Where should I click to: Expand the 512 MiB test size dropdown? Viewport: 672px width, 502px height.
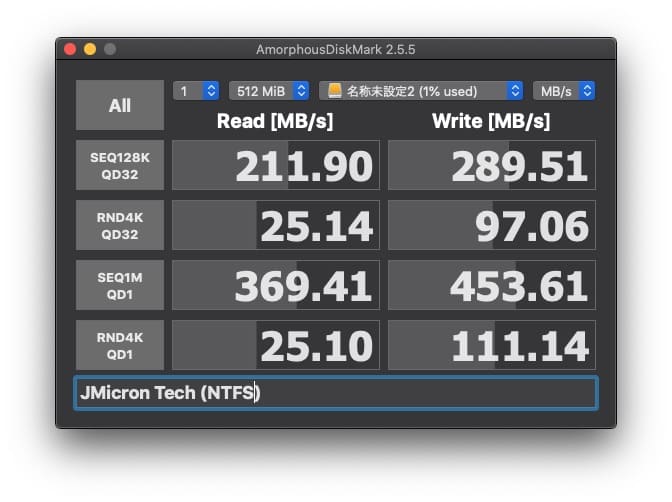click(268, 91)
